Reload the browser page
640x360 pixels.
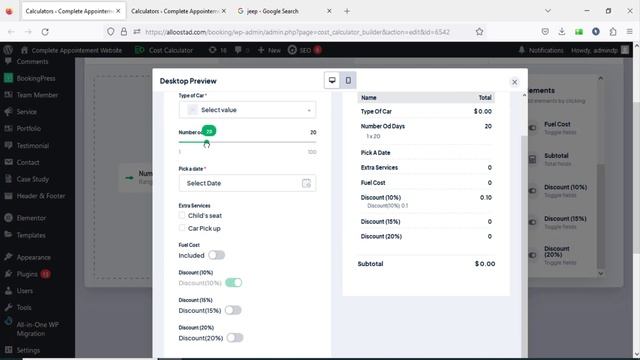45,31
